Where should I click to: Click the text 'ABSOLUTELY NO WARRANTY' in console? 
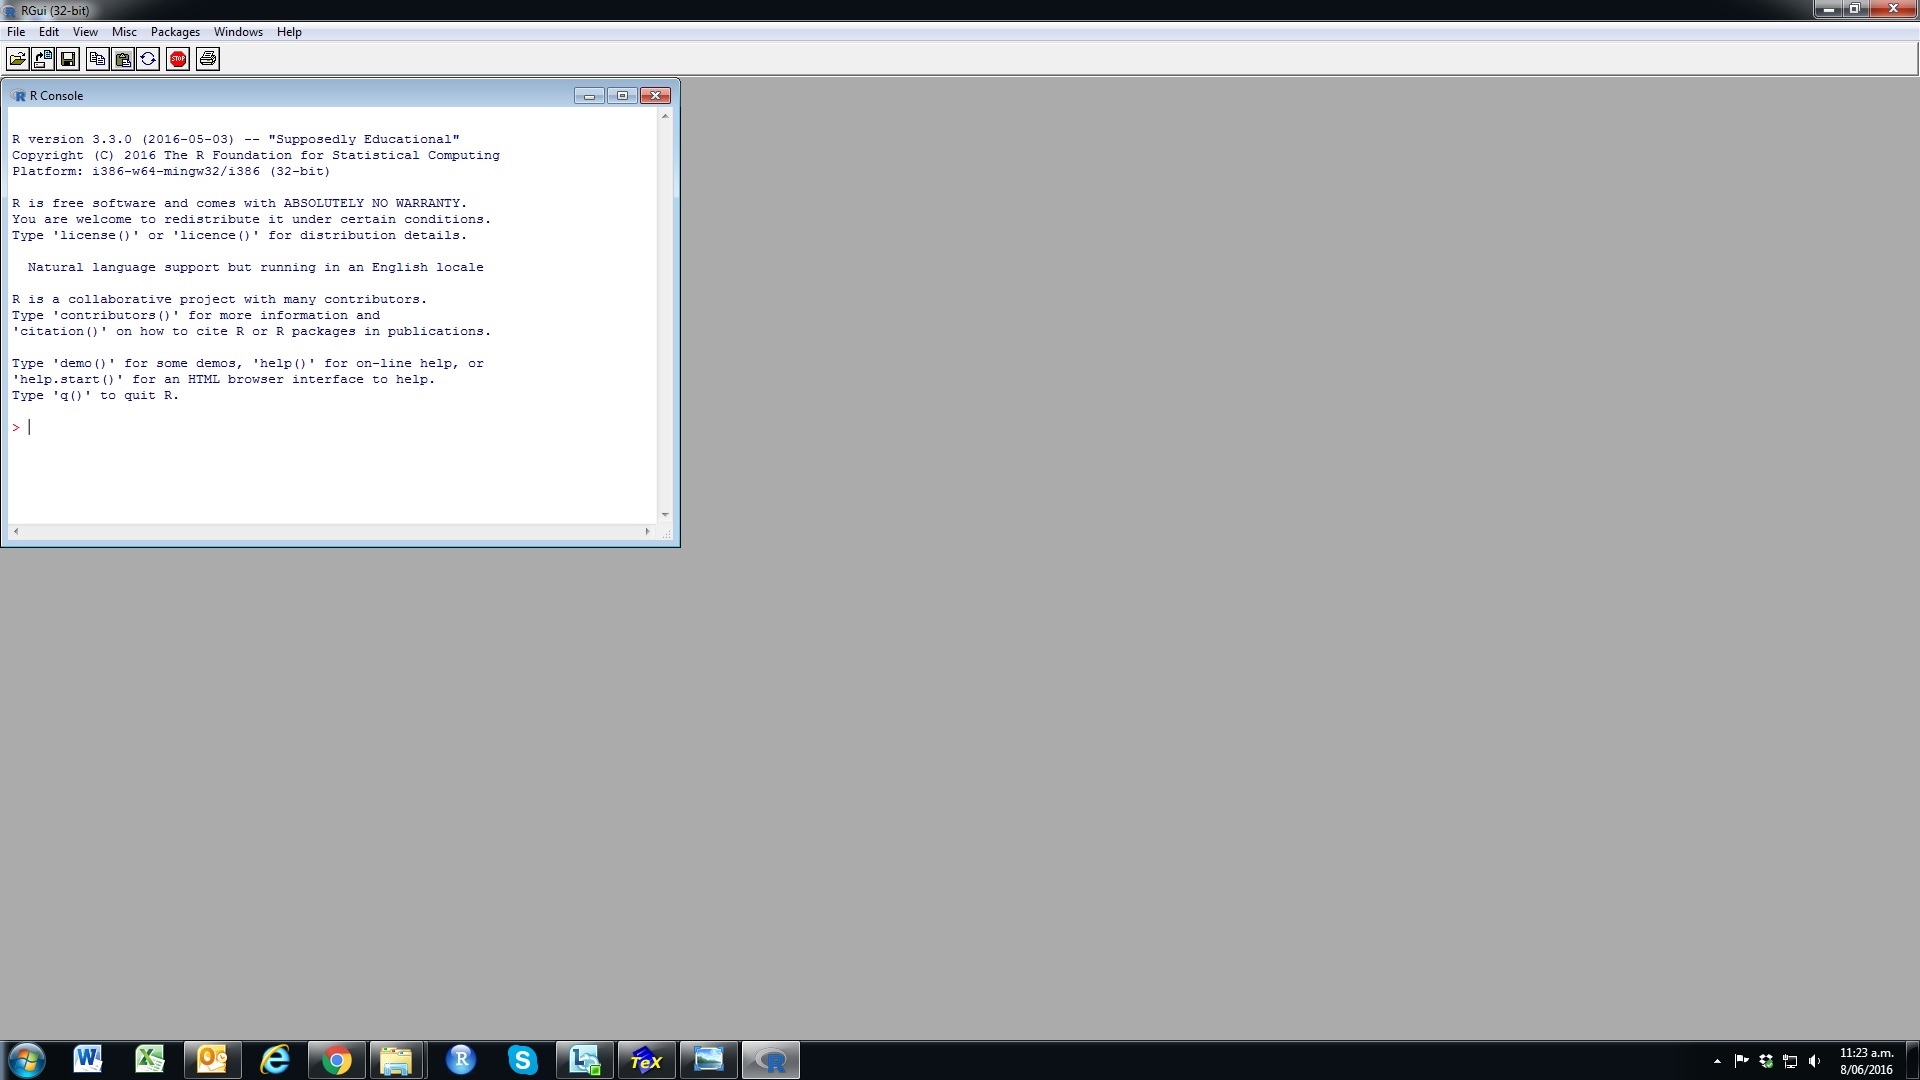click(371, 203)
